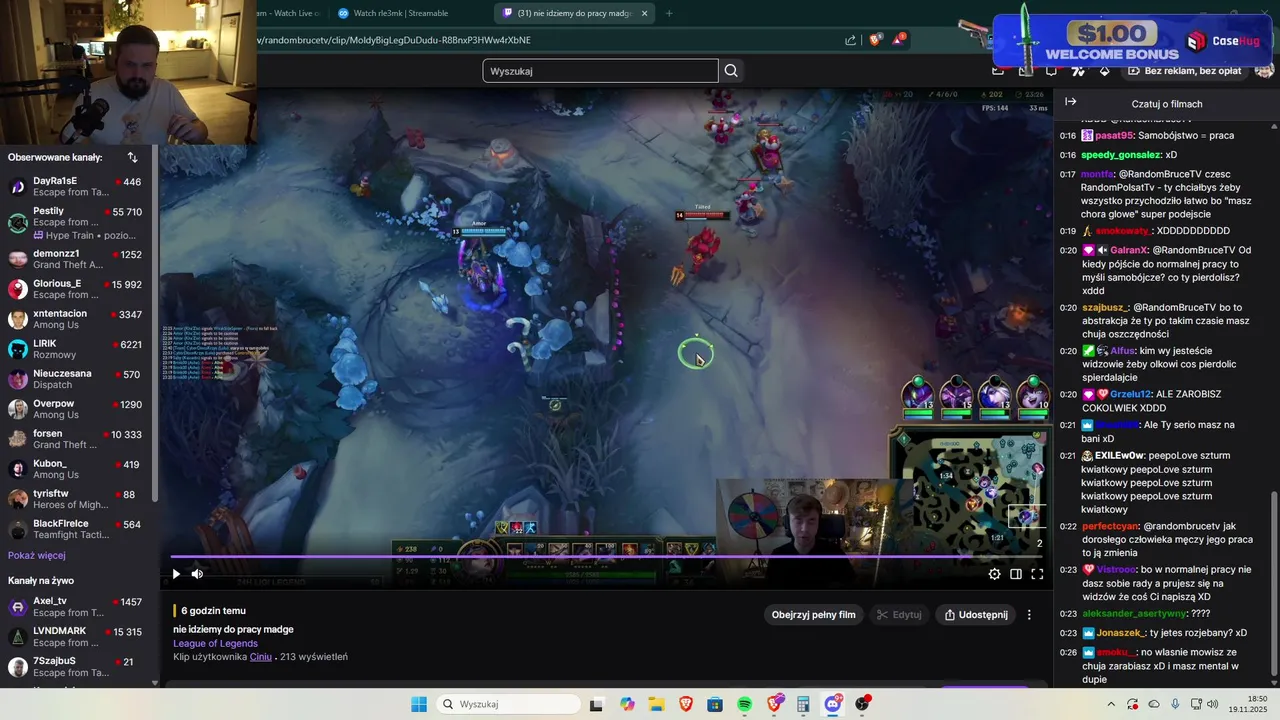Click 'Bez reklam, bez opłat' button
Viewport: 1280px width, 720px height.
(x=1183, y=71)
